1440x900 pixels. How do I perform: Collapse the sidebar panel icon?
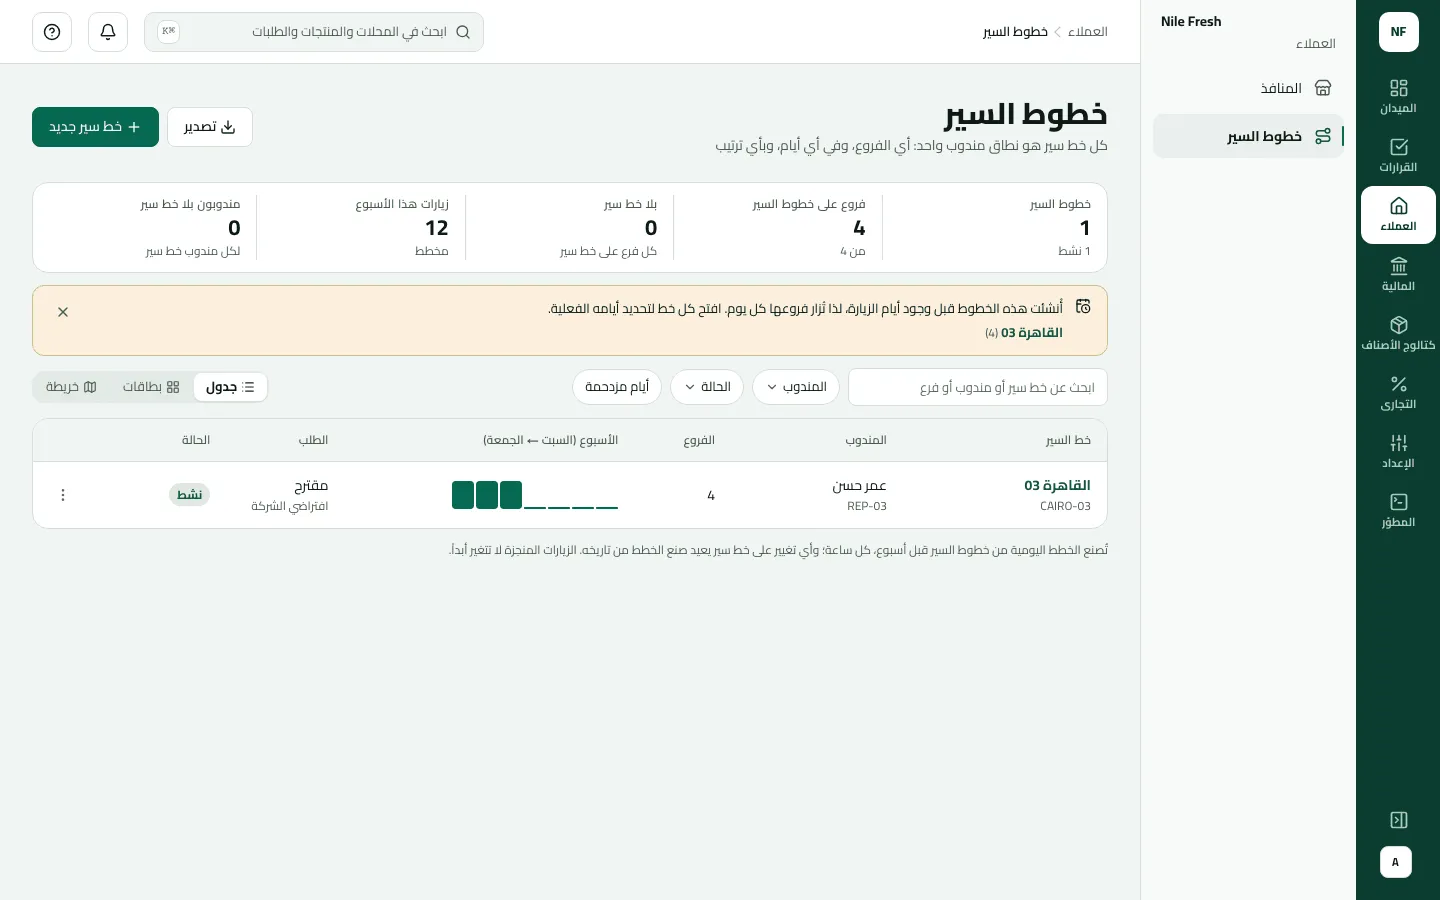point(1398,820)
